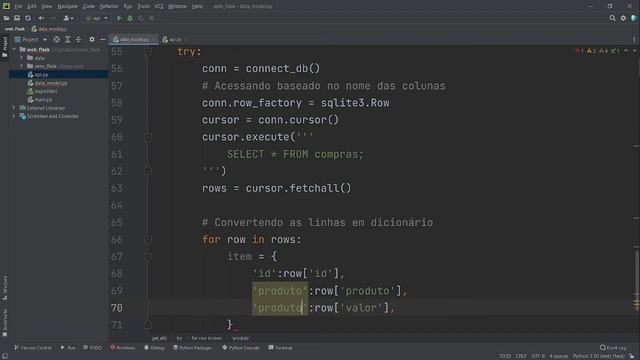Click Collapse All in Project panel
The height and width of the screenshot is (360, 640).
pos(78,40)
